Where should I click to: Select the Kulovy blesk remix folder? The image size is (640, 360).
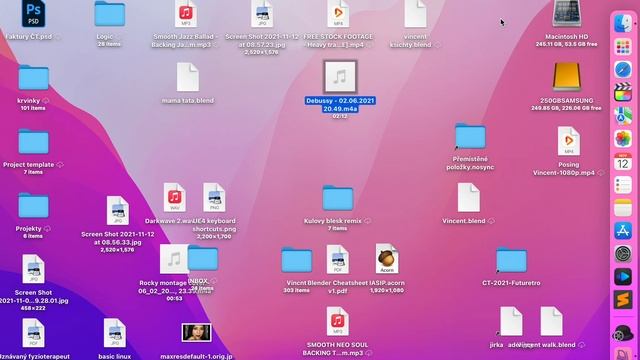tap(338, 198)
